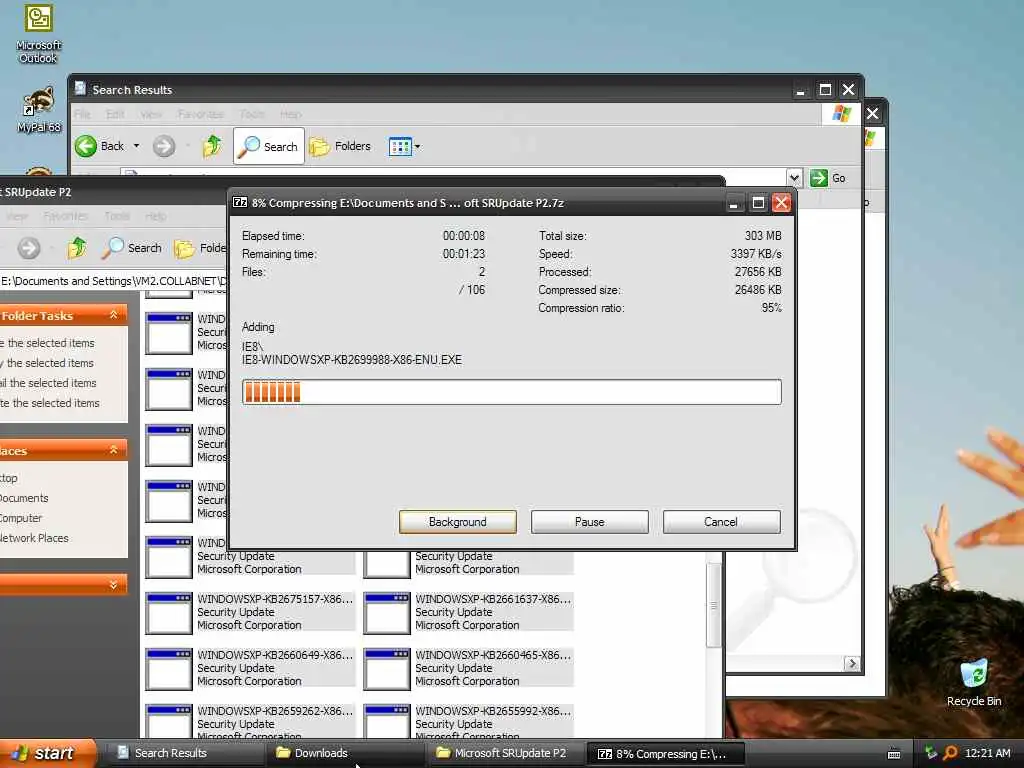This screenshot has height=768, width=1024.
Task: Collapse the Other Places panel
Action: click(x=114, y=450)
